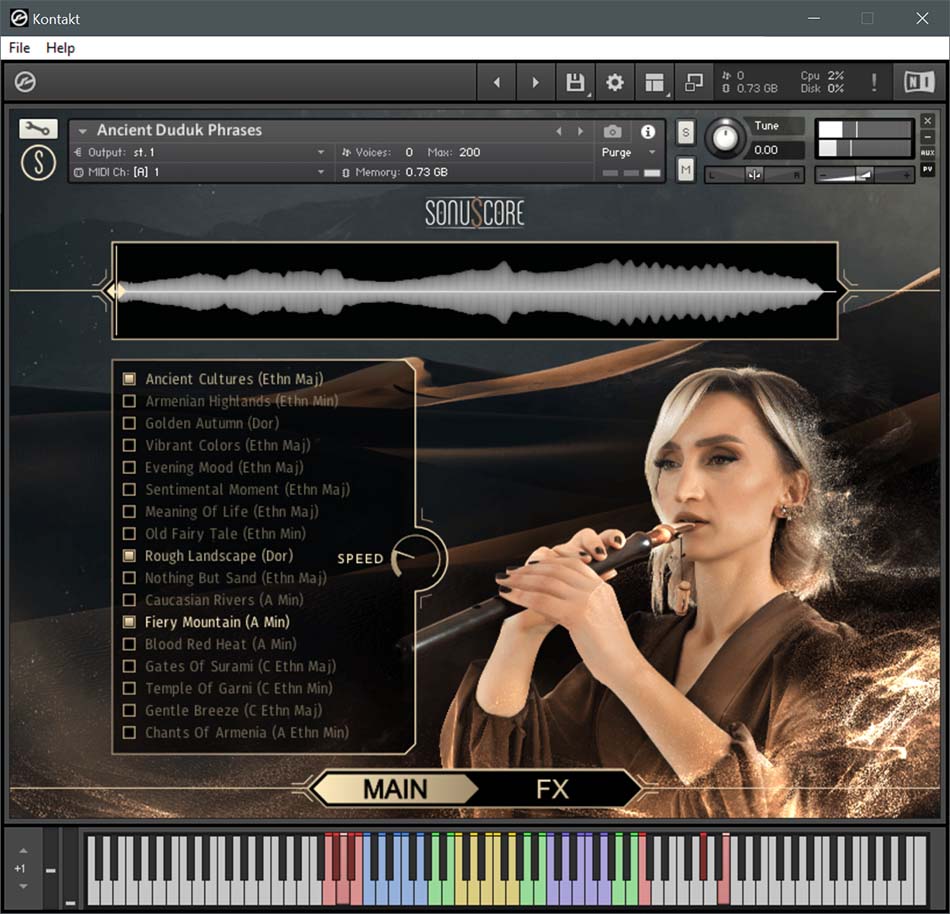Select Caucasian Rivers (A Min) phrase
The image size is (950, 914).
[224, 600]
